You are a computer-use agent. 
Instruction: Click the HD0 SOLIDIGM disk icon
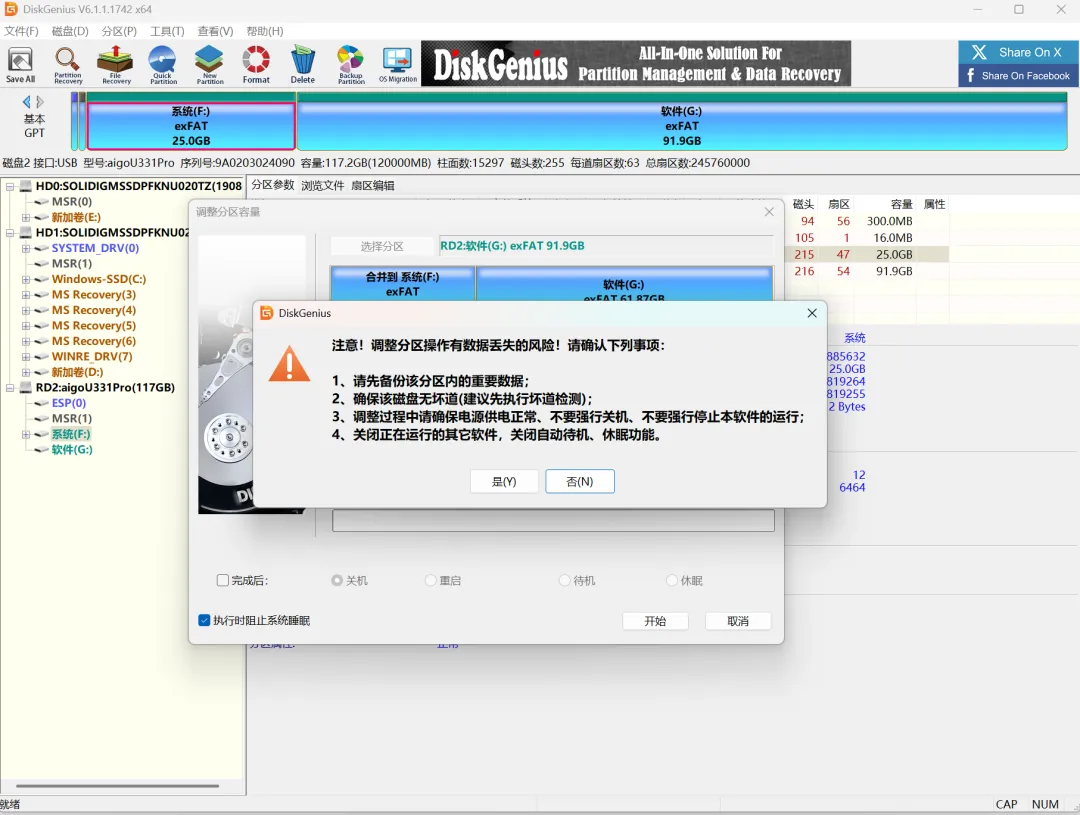point(26,186)
